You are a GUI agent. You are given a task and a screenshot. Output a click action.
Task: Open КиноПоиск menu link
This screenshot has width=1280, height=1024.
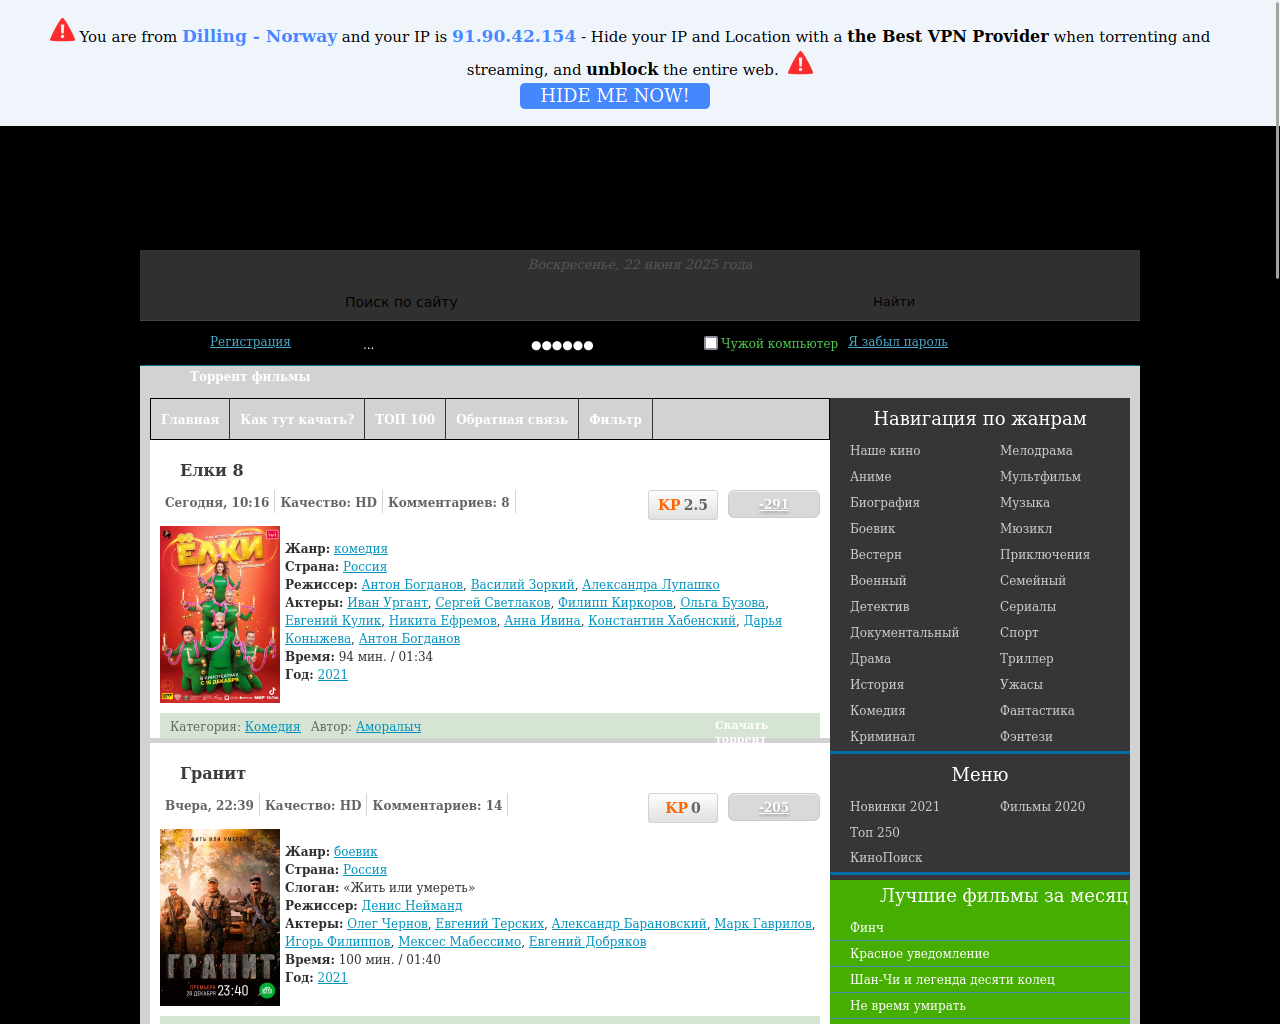click(x=886, y=857)
